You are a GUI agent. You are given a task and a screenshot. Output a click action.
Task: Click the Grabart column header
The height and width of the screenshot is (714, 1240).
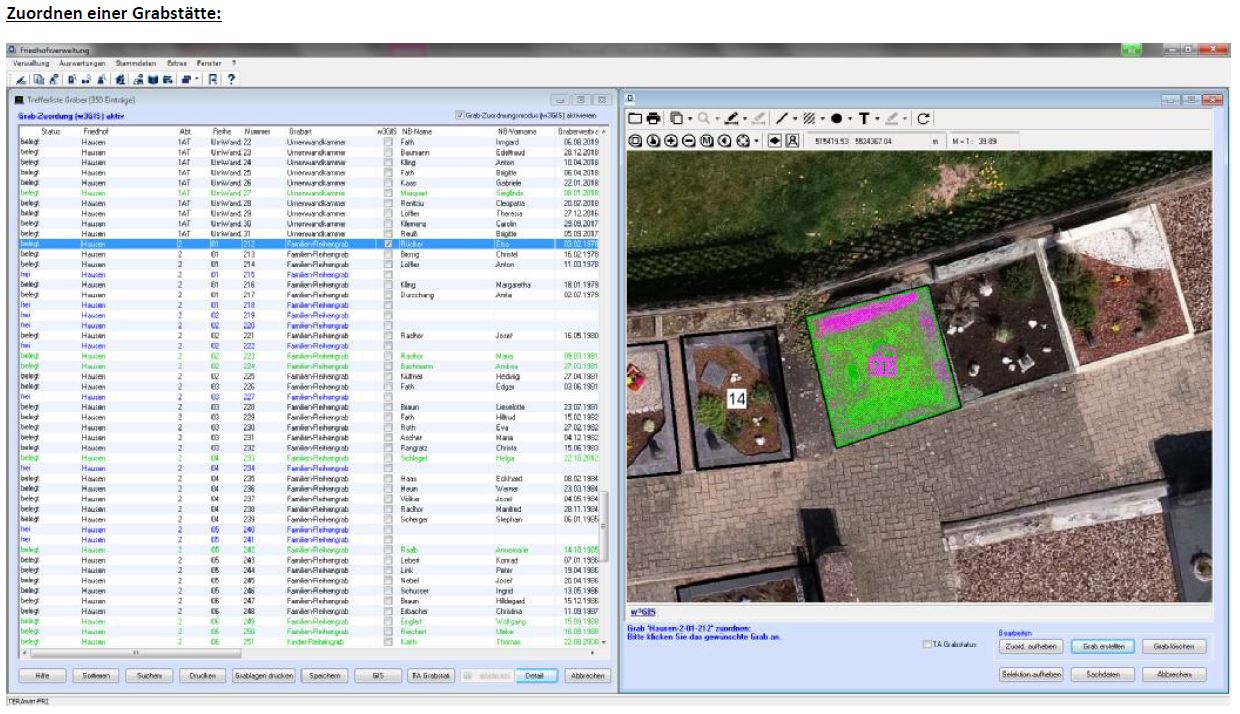coord(301,131)
